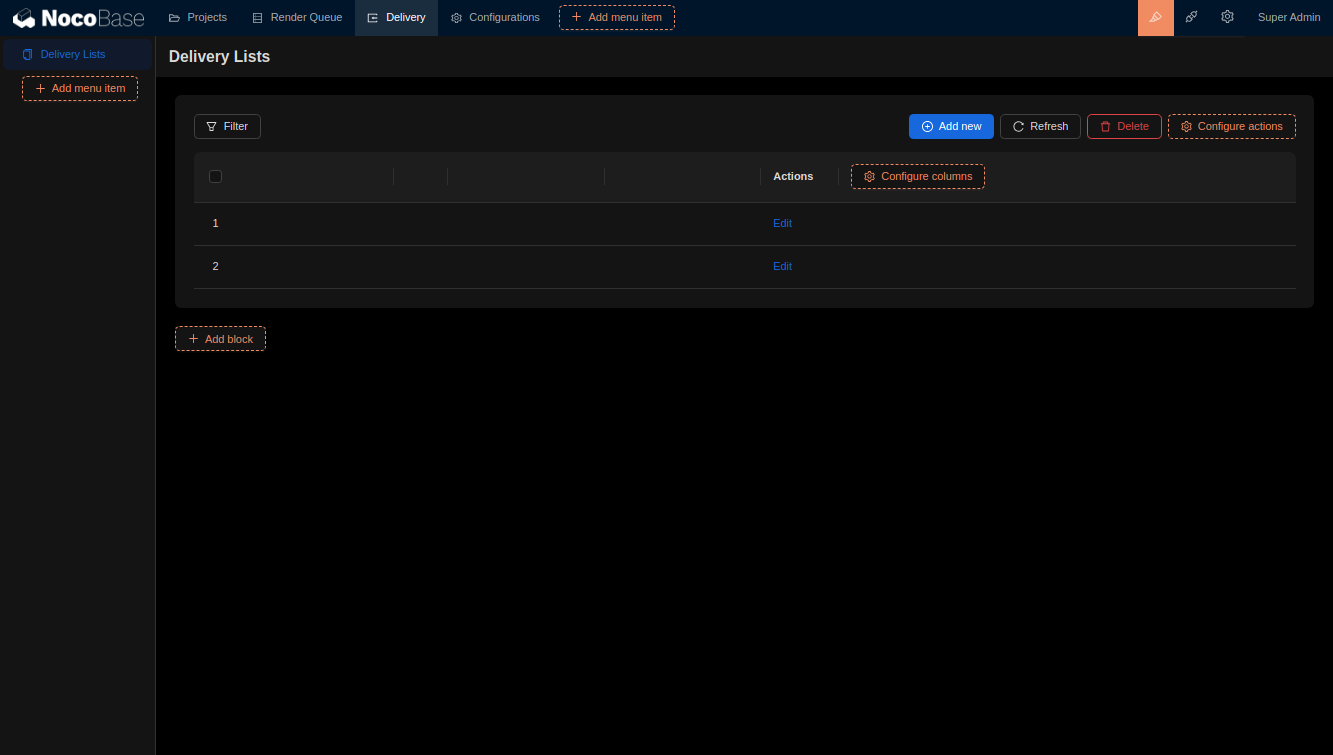Click the Delivery Lists sidebar icon
1333x755 pixels.
[x=26, y=54]
